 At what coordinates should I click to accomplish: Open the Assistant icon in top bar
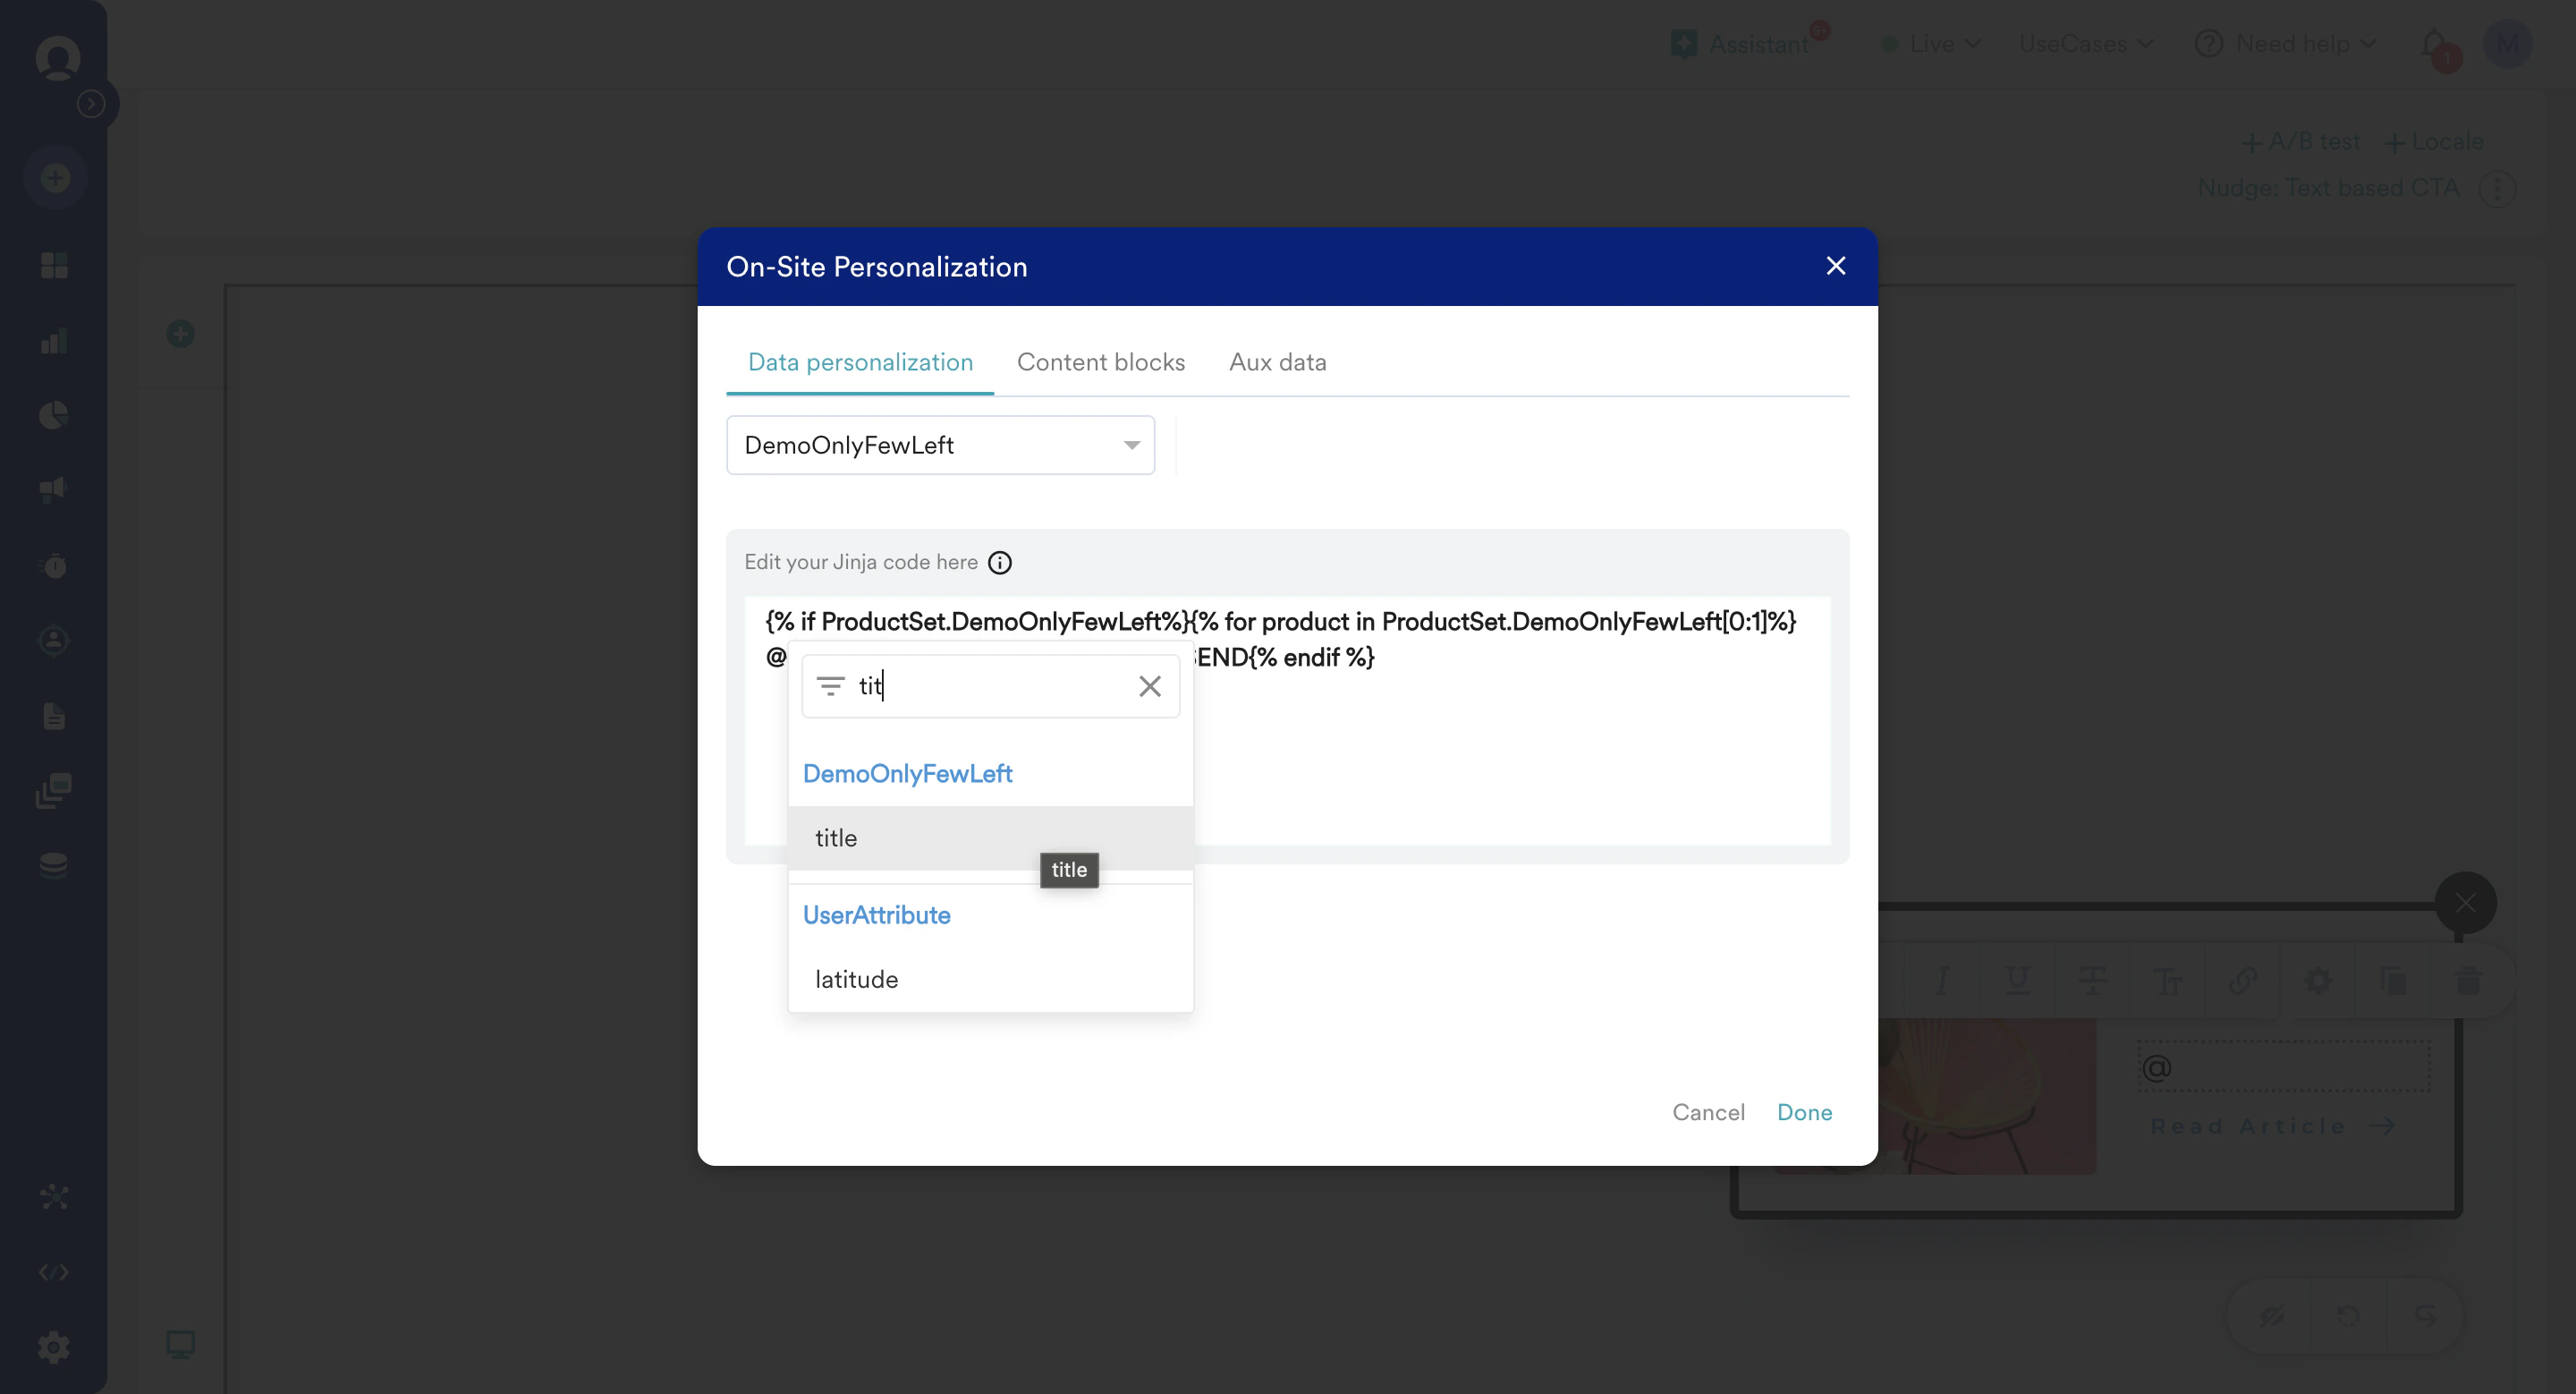[x=1684, y=44]
